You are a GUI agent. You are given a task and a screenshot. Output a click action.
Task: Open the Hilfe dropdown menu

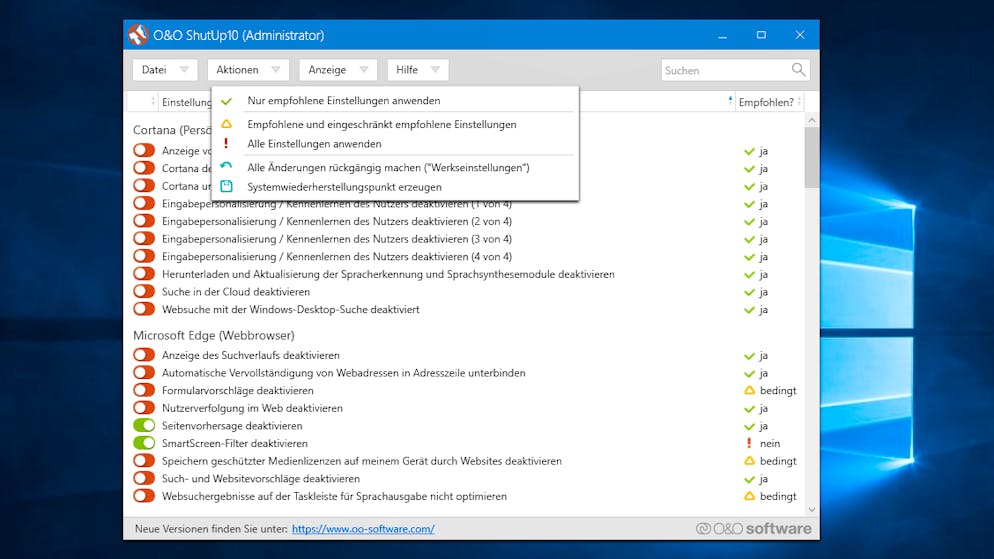point(418,70)
